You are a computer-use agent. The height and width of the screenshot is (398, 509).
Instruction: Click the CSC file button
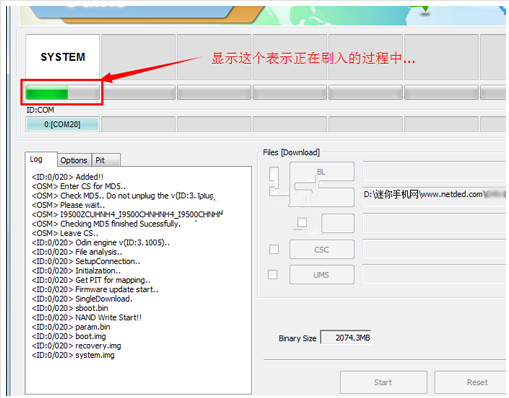click(x=322, y=249)
